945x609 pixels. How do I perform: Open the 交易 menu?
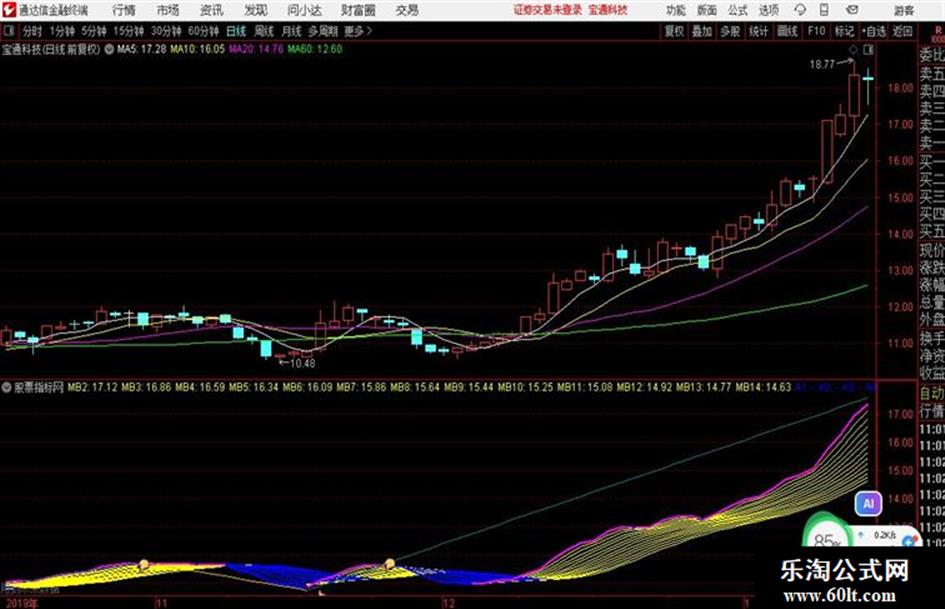tap(407, 10)
